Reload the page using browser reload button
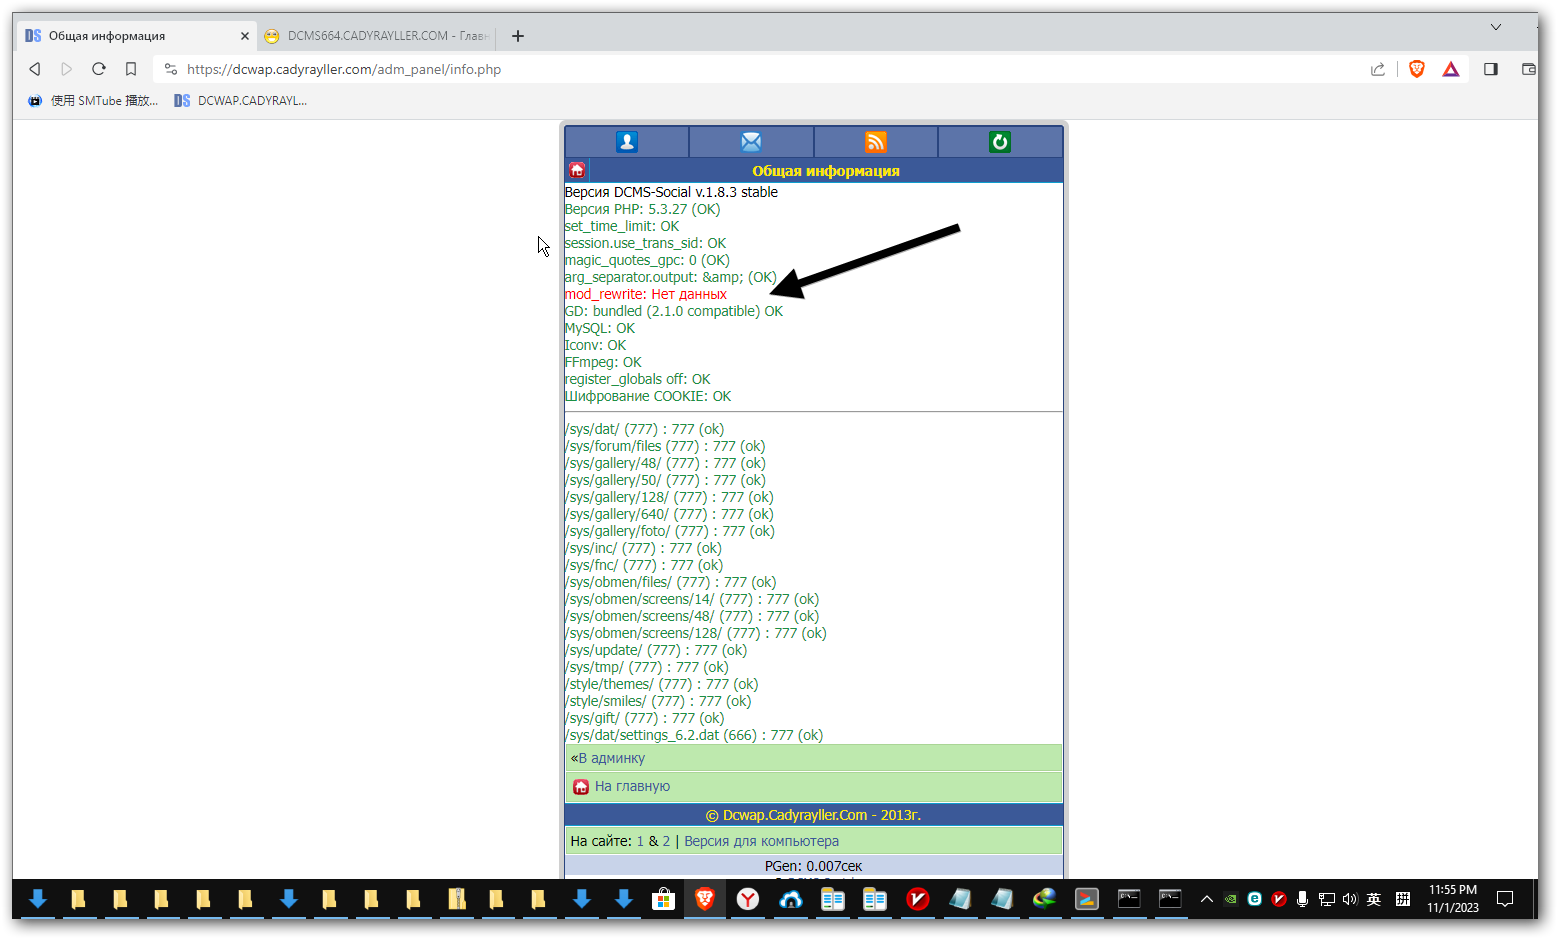1558x939 pixels. pos(99,69)
